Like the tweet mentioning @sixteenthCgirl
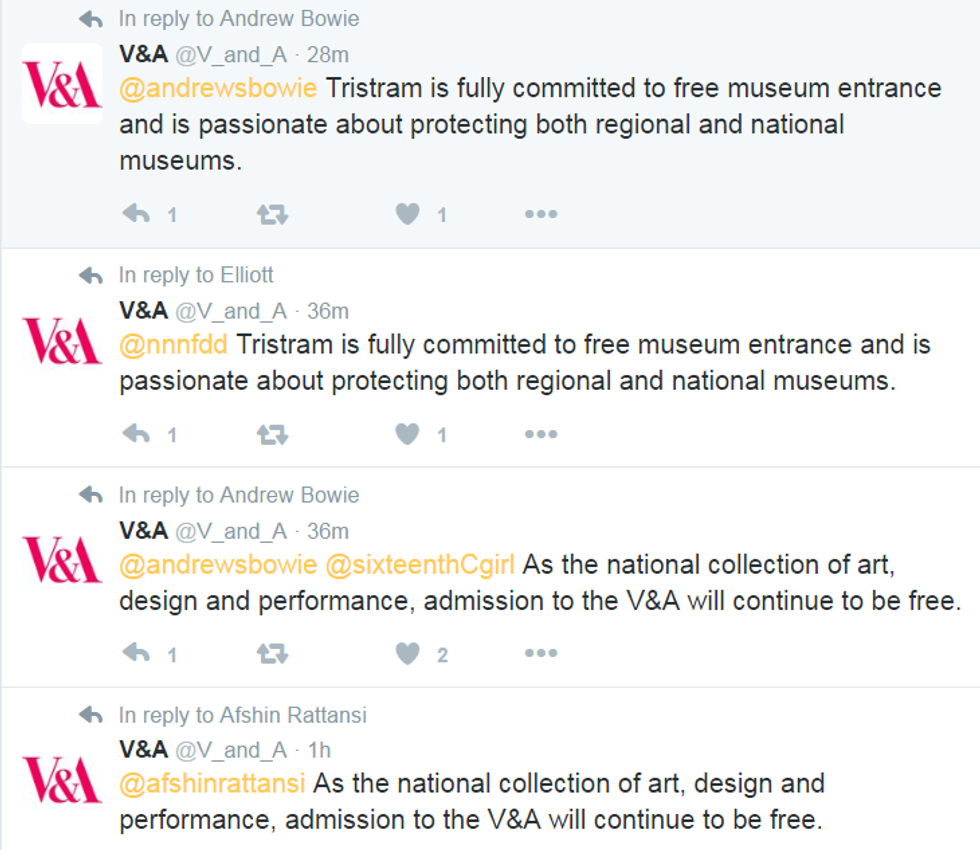Screen dimensions: 980x850 407,654
